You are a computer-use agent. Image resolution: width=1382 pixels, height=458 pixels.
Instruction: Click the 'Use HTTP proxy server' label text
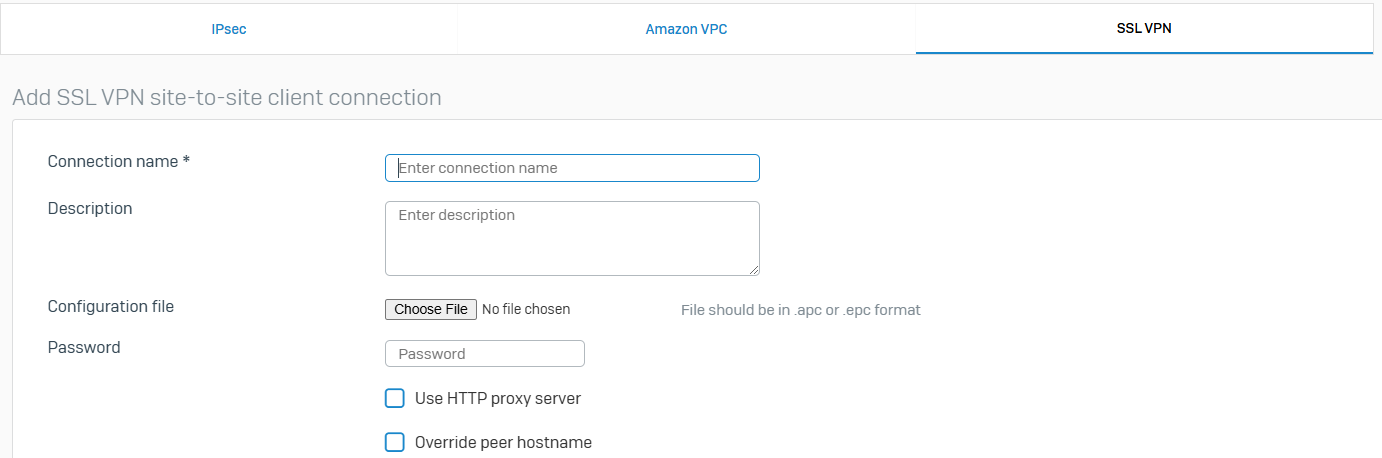498,398
